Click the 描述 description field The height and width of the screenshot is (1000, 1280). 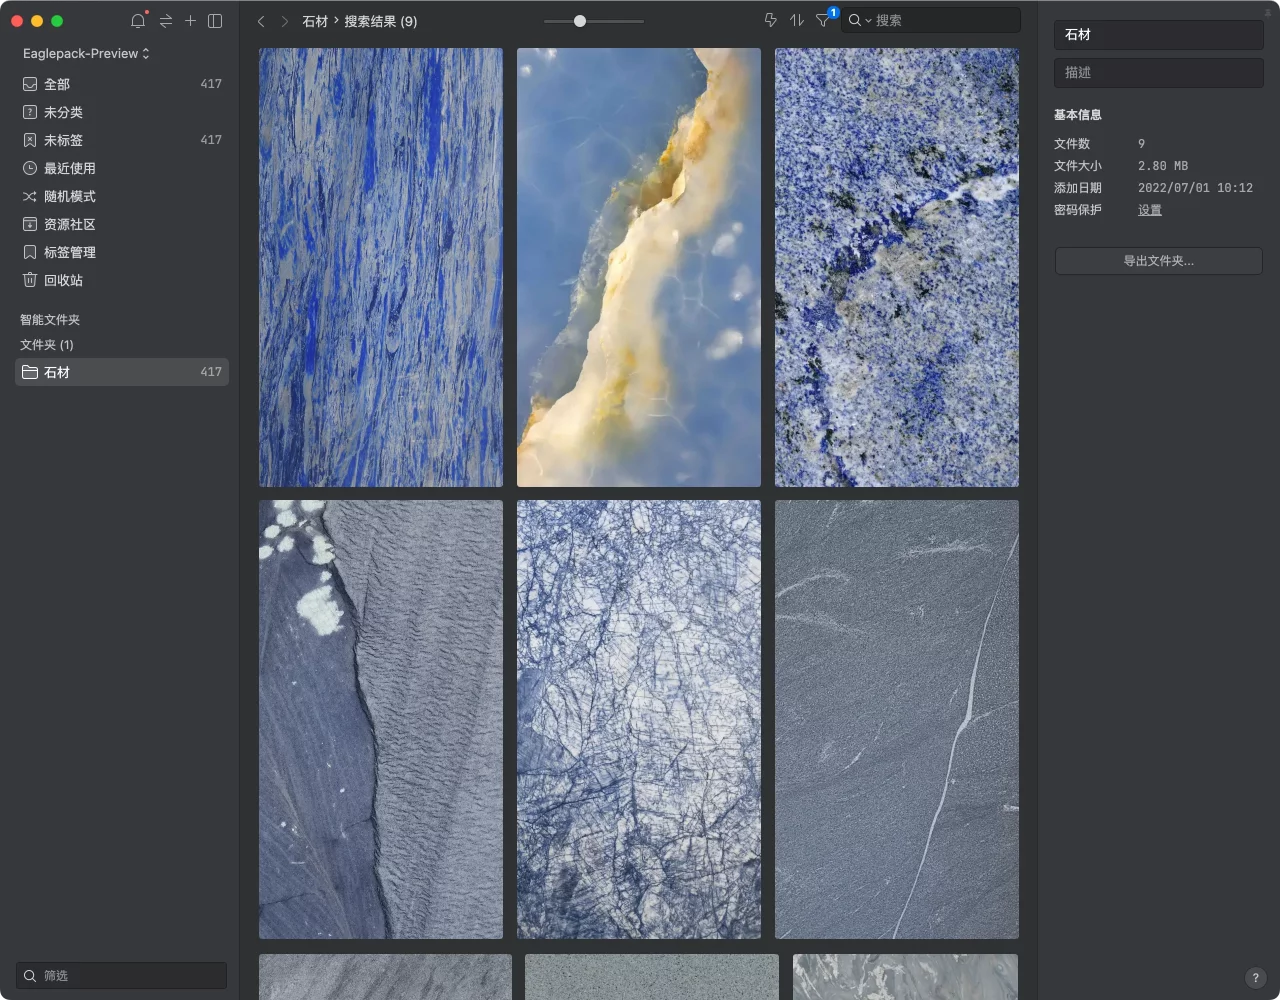1158,72
